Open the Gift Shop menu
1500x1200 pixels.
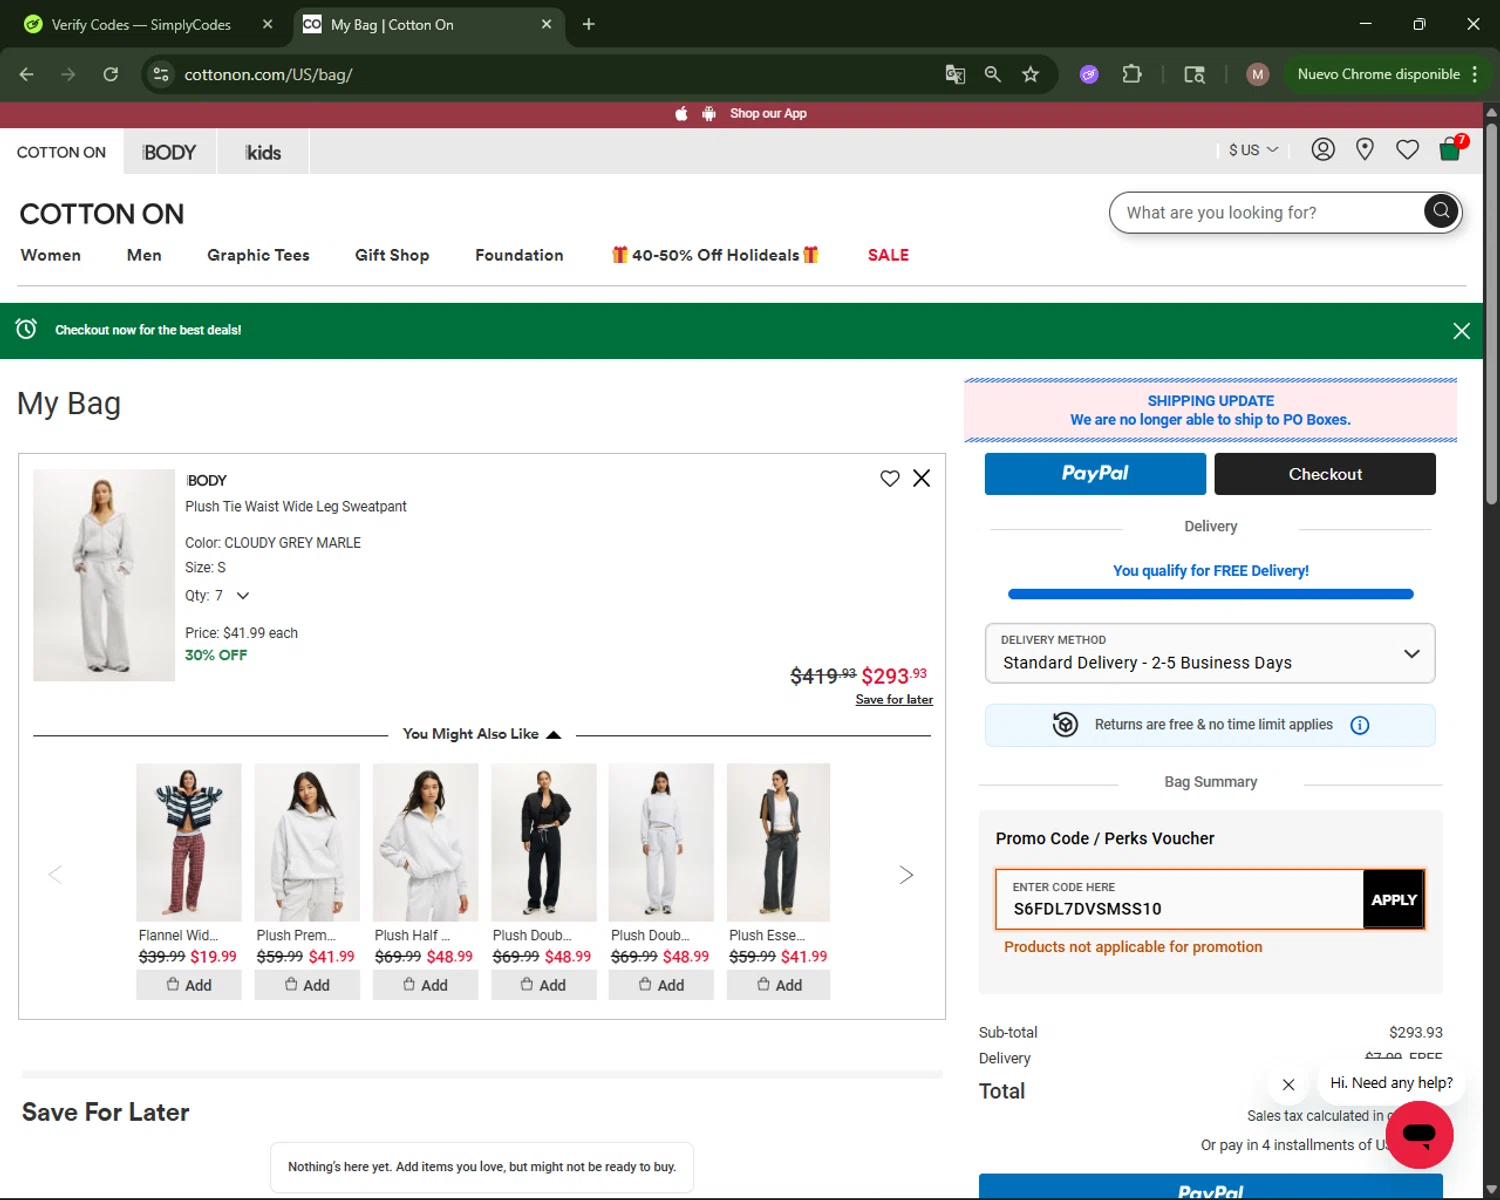pyautogui.click(x=392, y=255)
